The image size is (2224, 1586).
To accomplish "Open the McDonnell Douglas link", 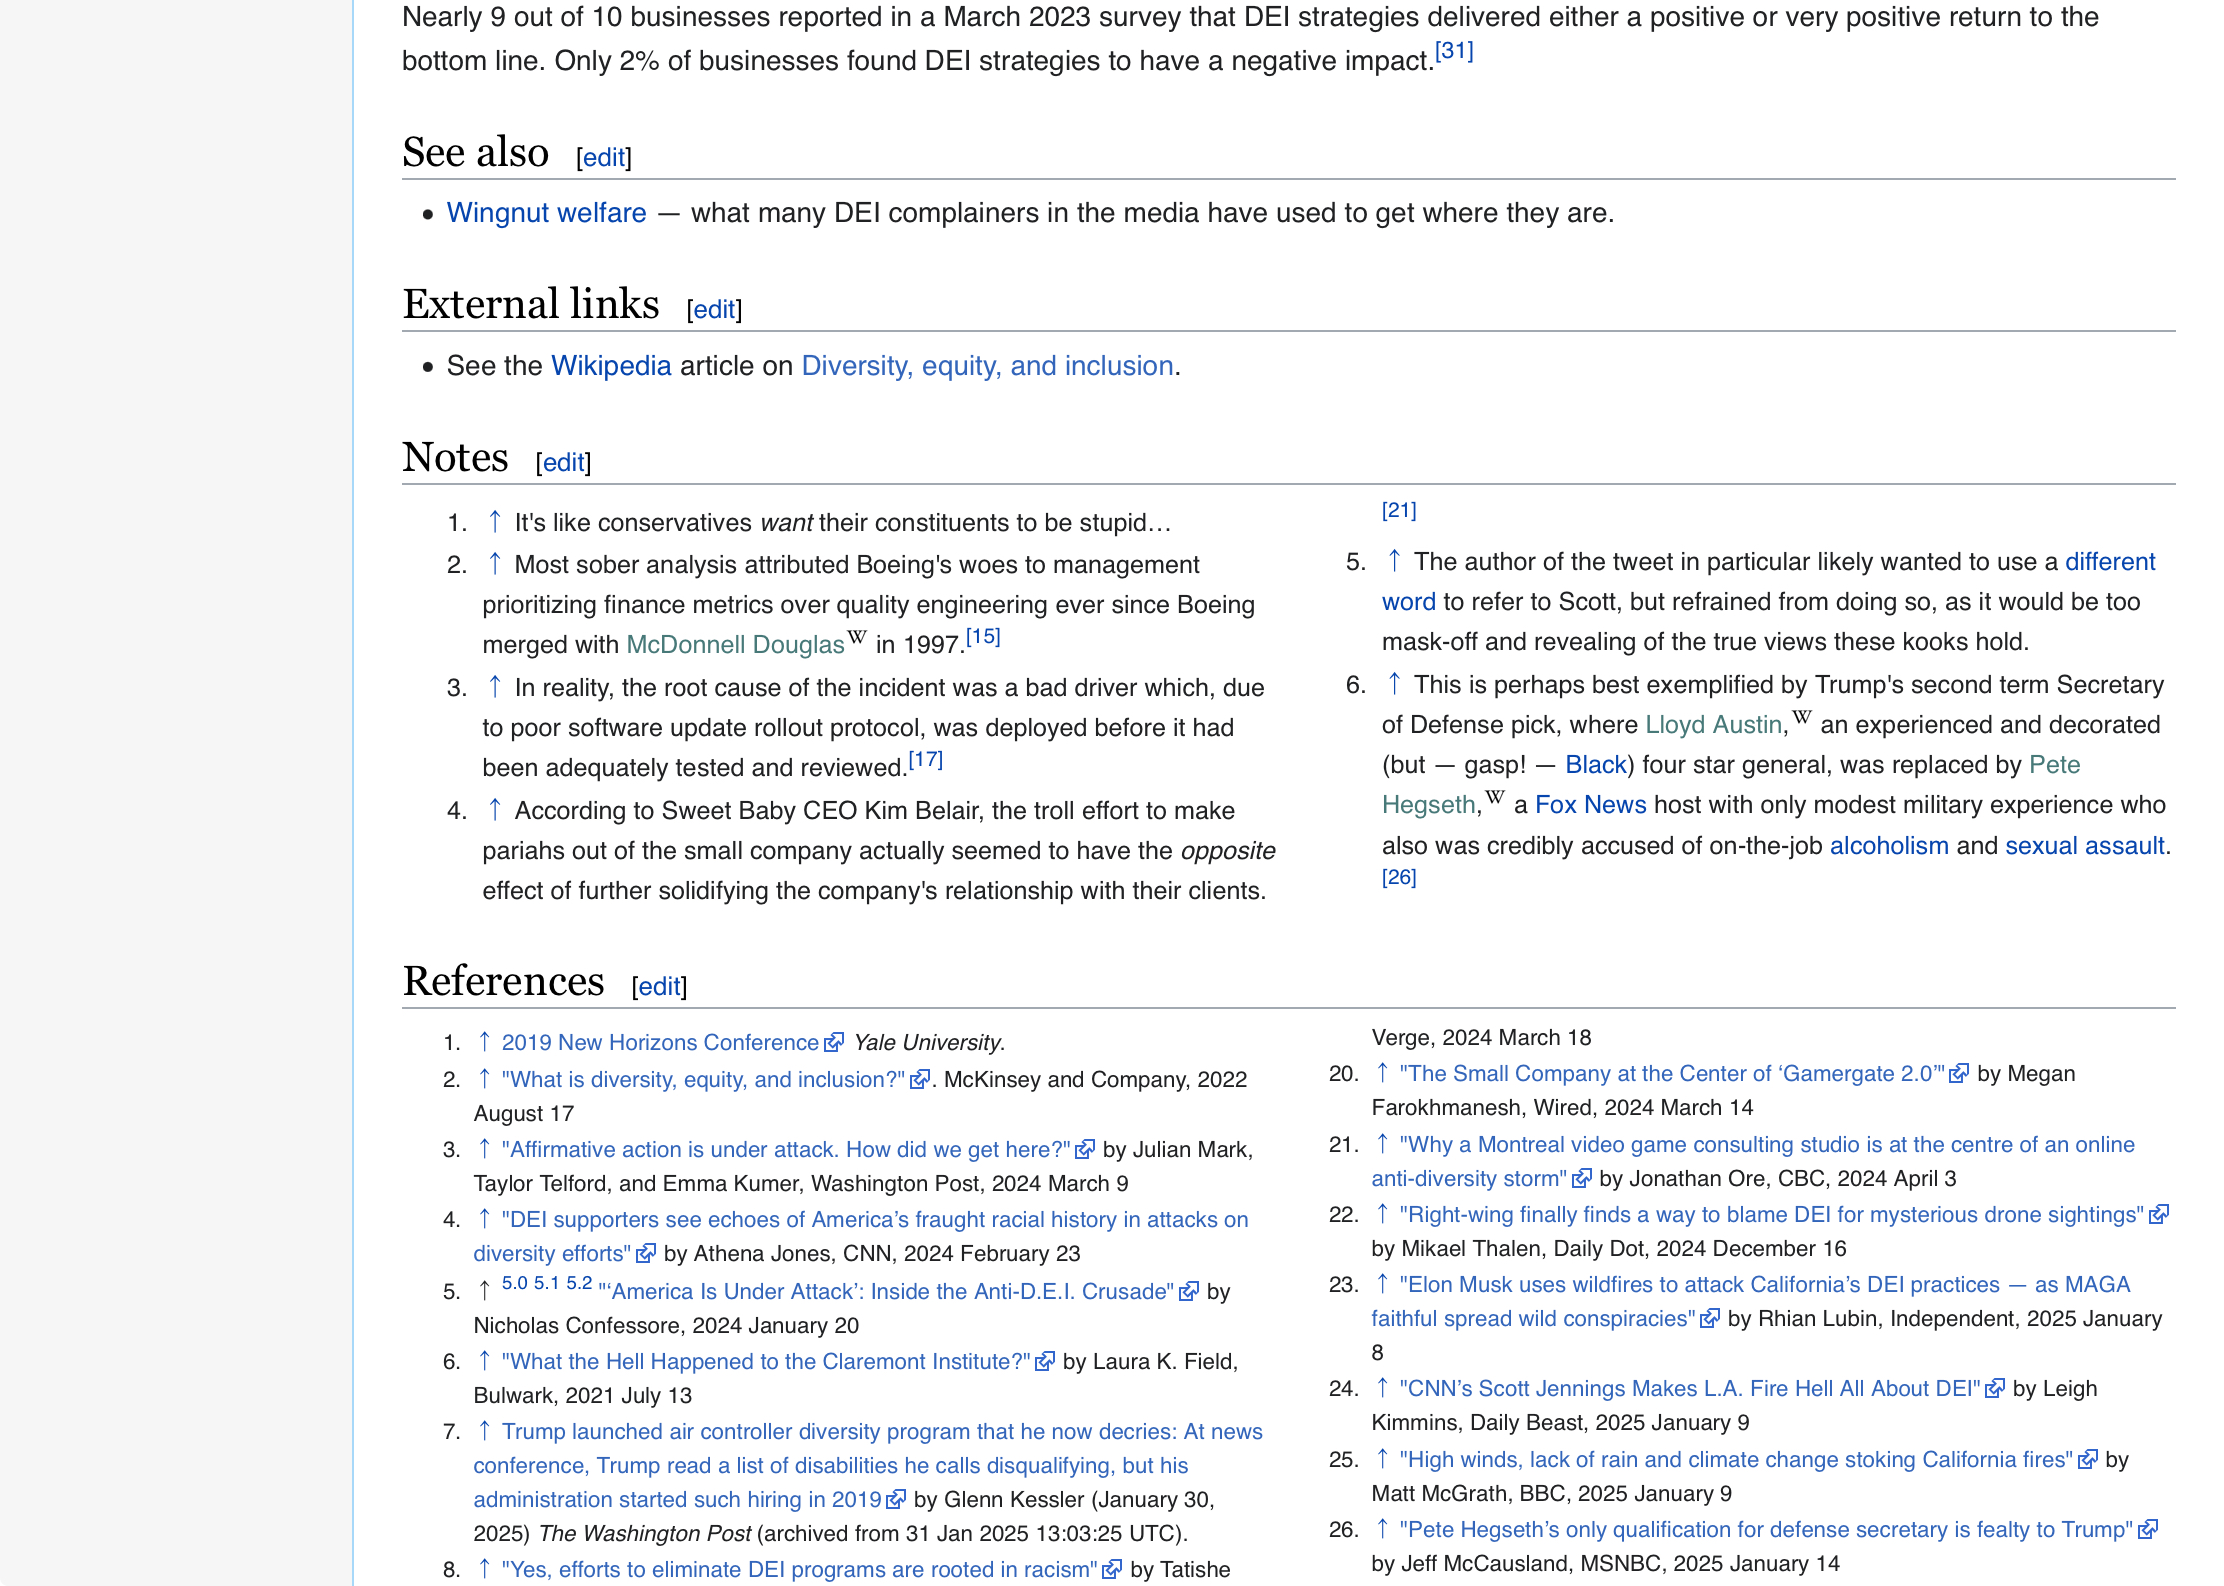I will (735, 645).
